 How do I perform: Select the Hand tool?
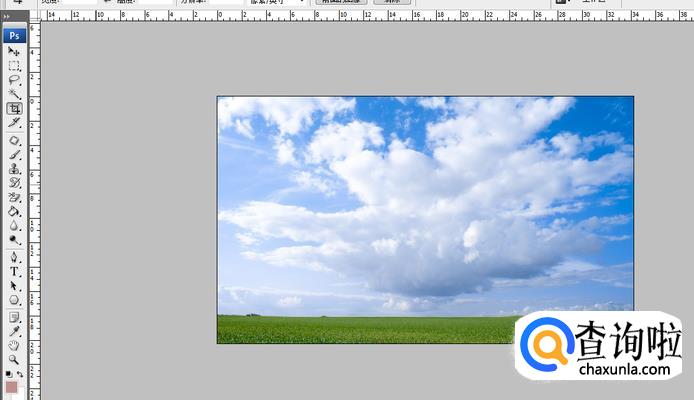(14, 344)
